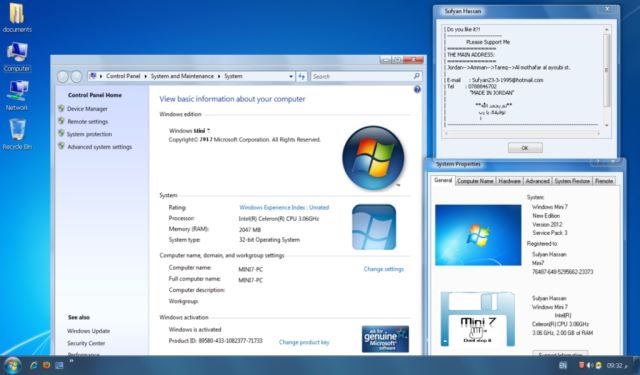
Task: Click the blue square Windows flag image
Action: 374,227
